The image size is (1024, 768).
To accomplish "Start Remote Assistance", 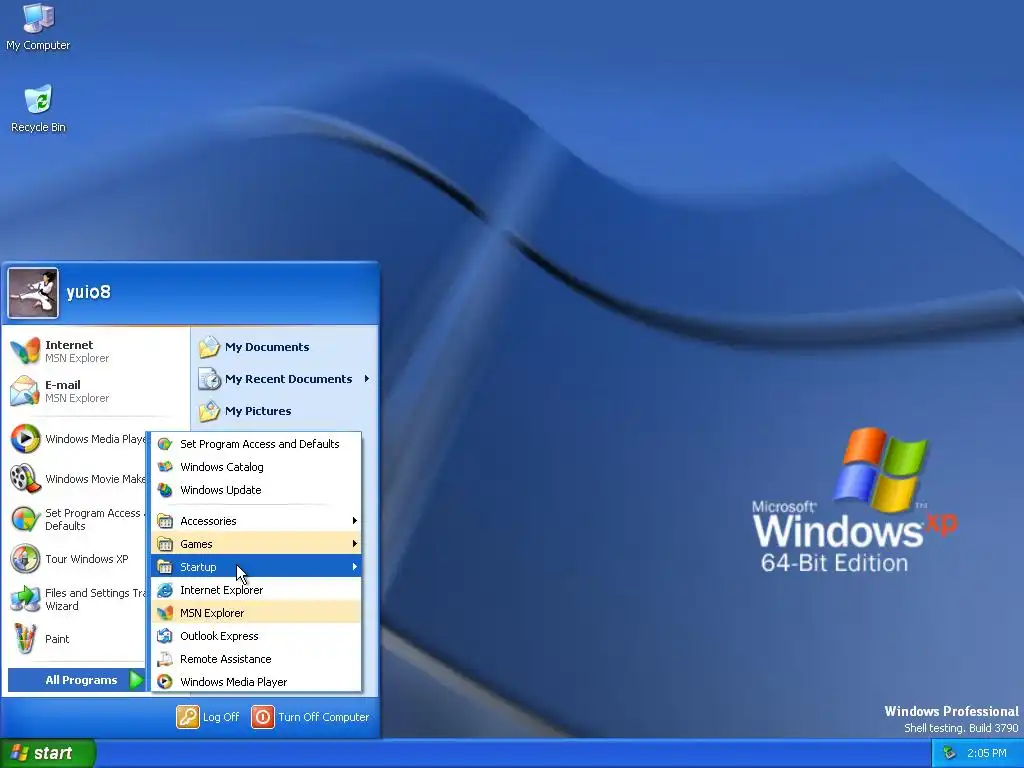I will pos(256,659).
